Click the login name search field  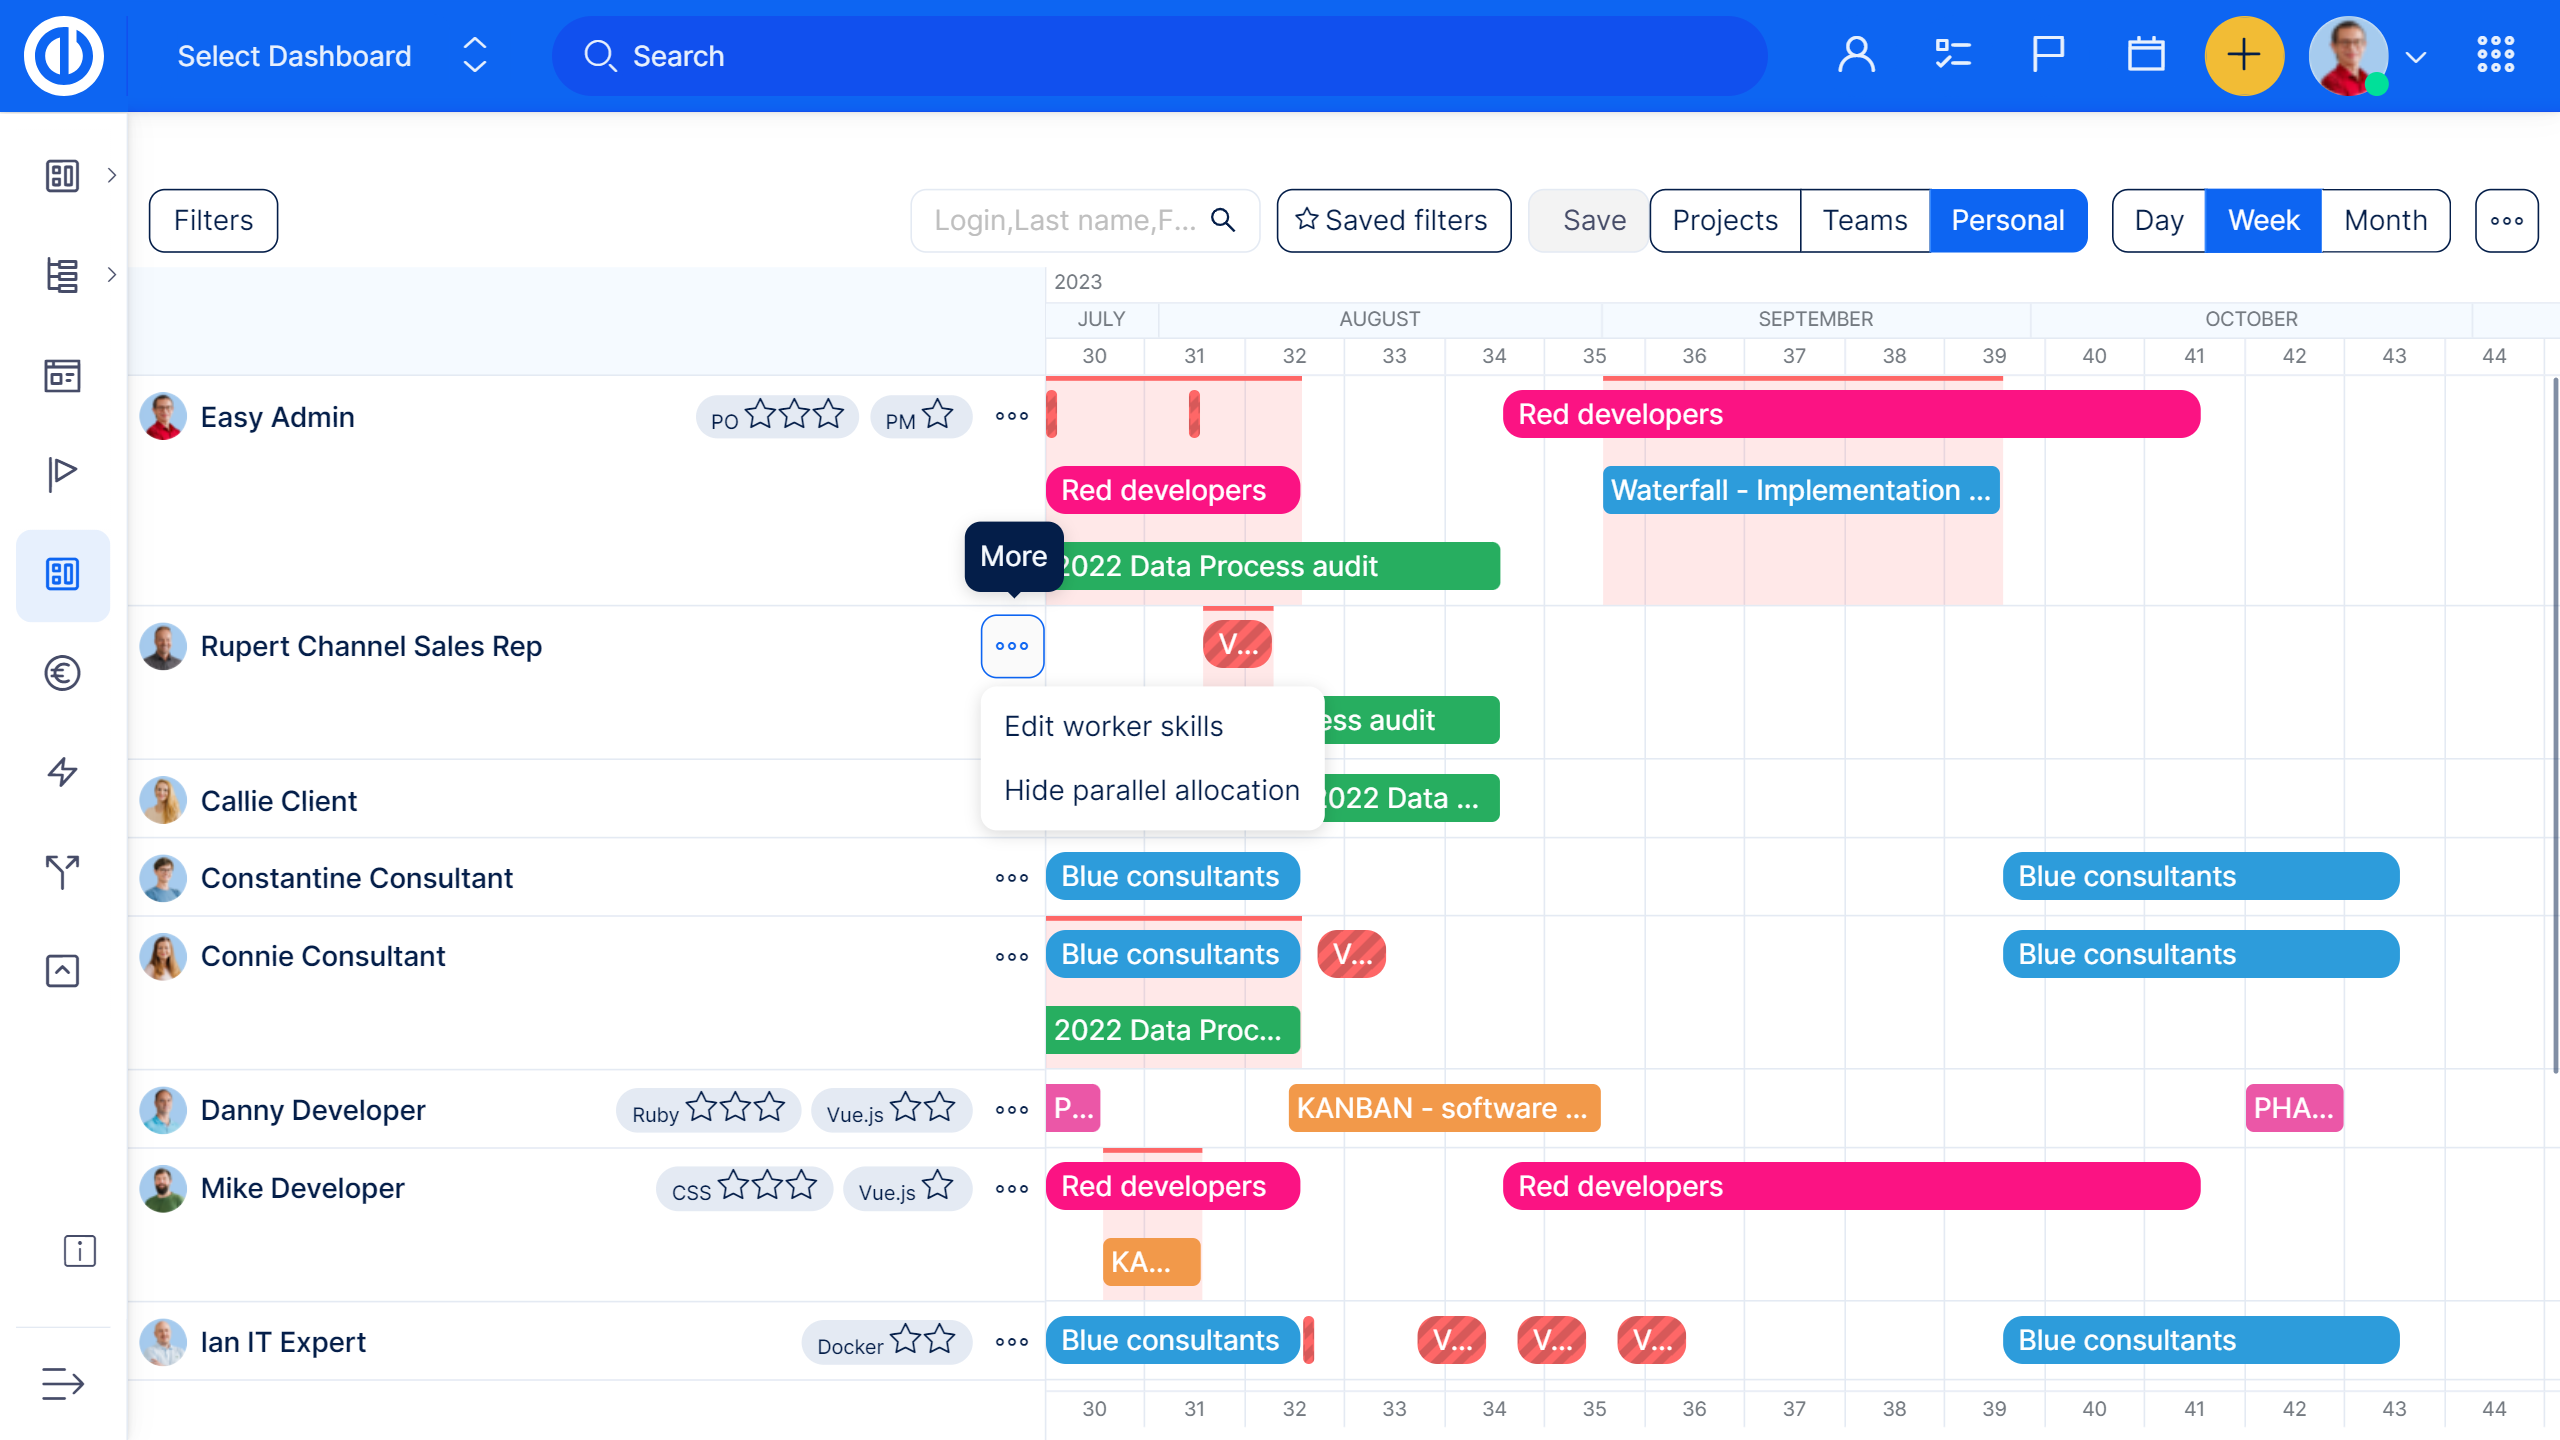pos(1065,220)
